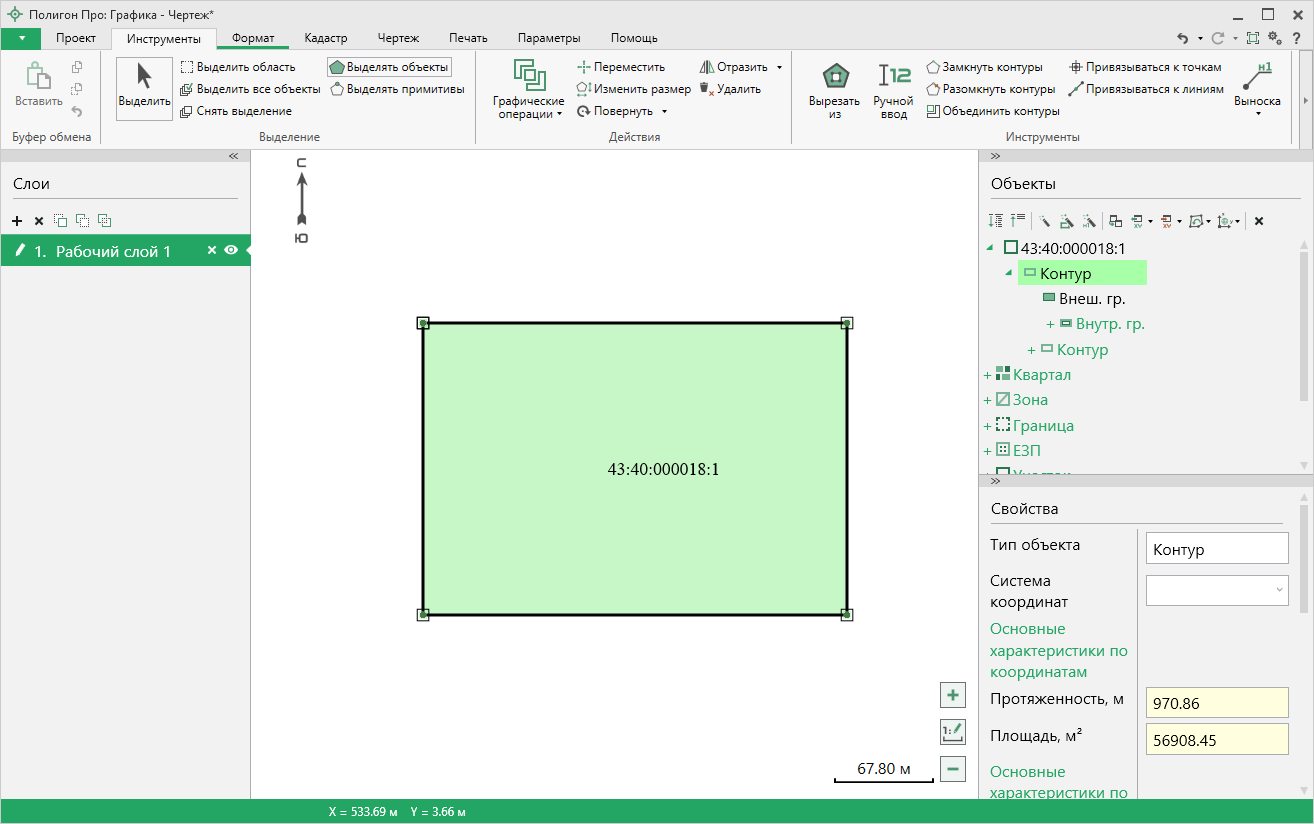
Task: Click the zoom in plus button
Action: pyautogui.click(x=953, y=695)
